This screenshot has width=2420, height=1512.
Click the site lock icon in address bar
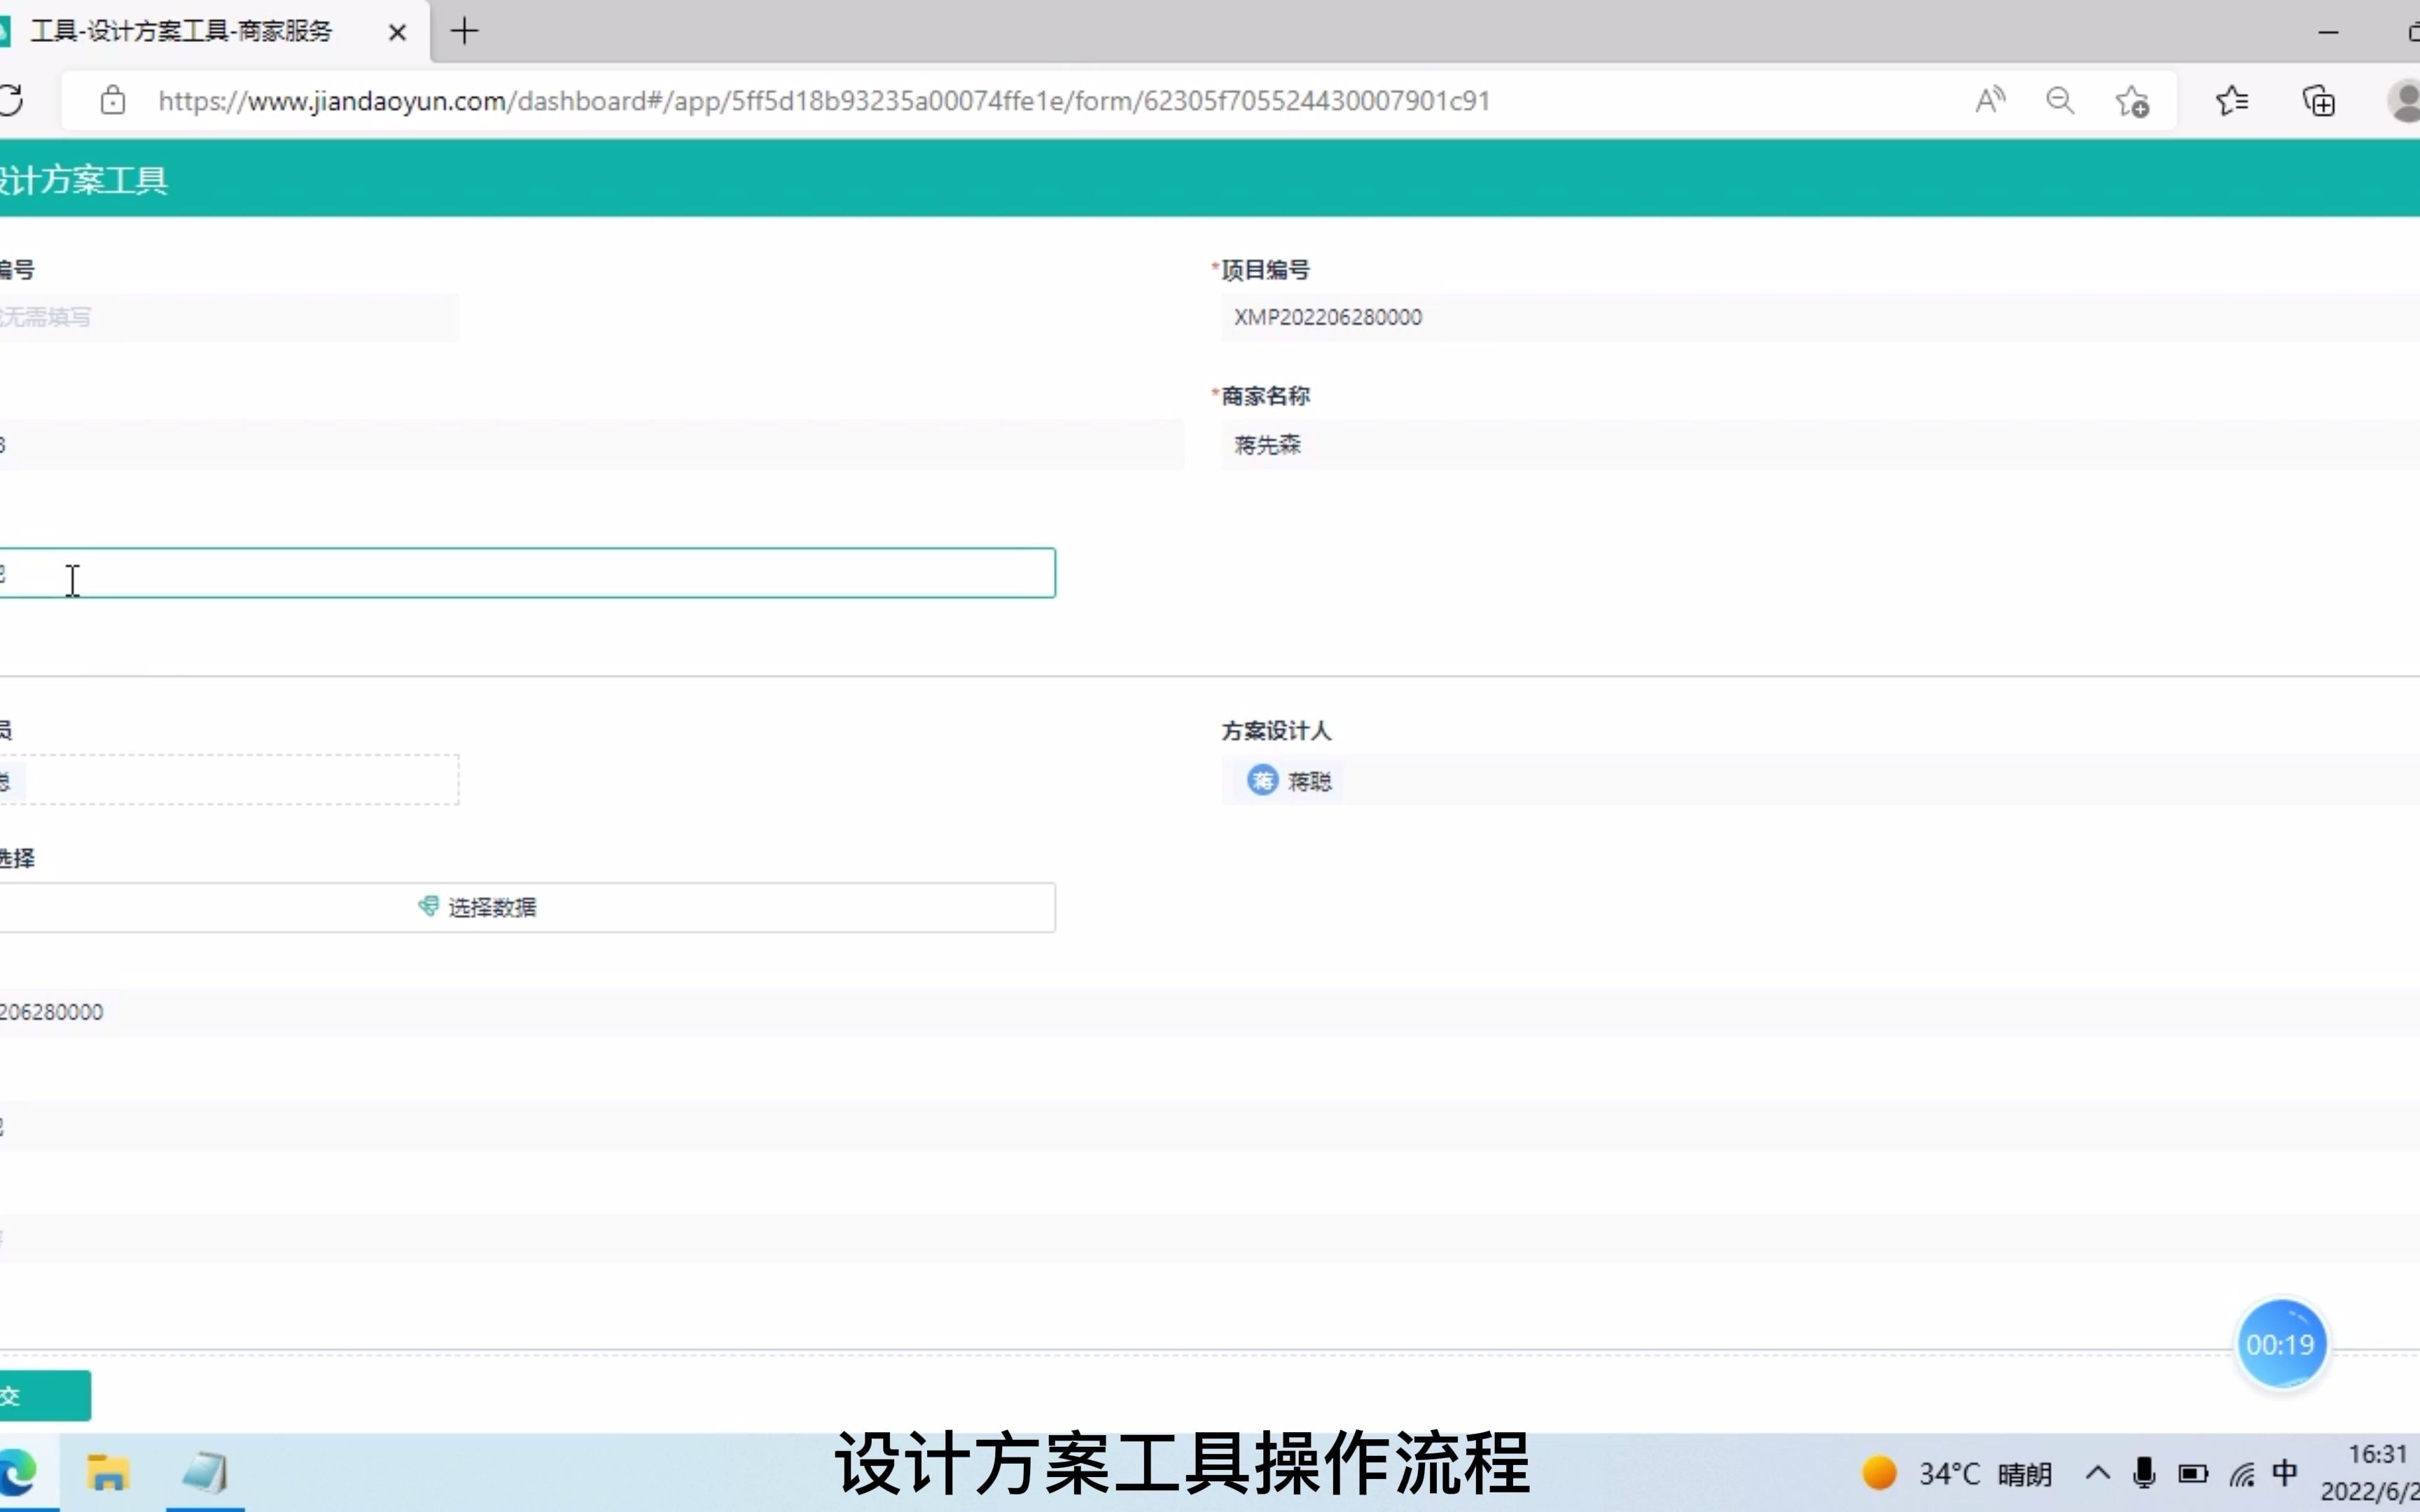(x=113, y=101)
